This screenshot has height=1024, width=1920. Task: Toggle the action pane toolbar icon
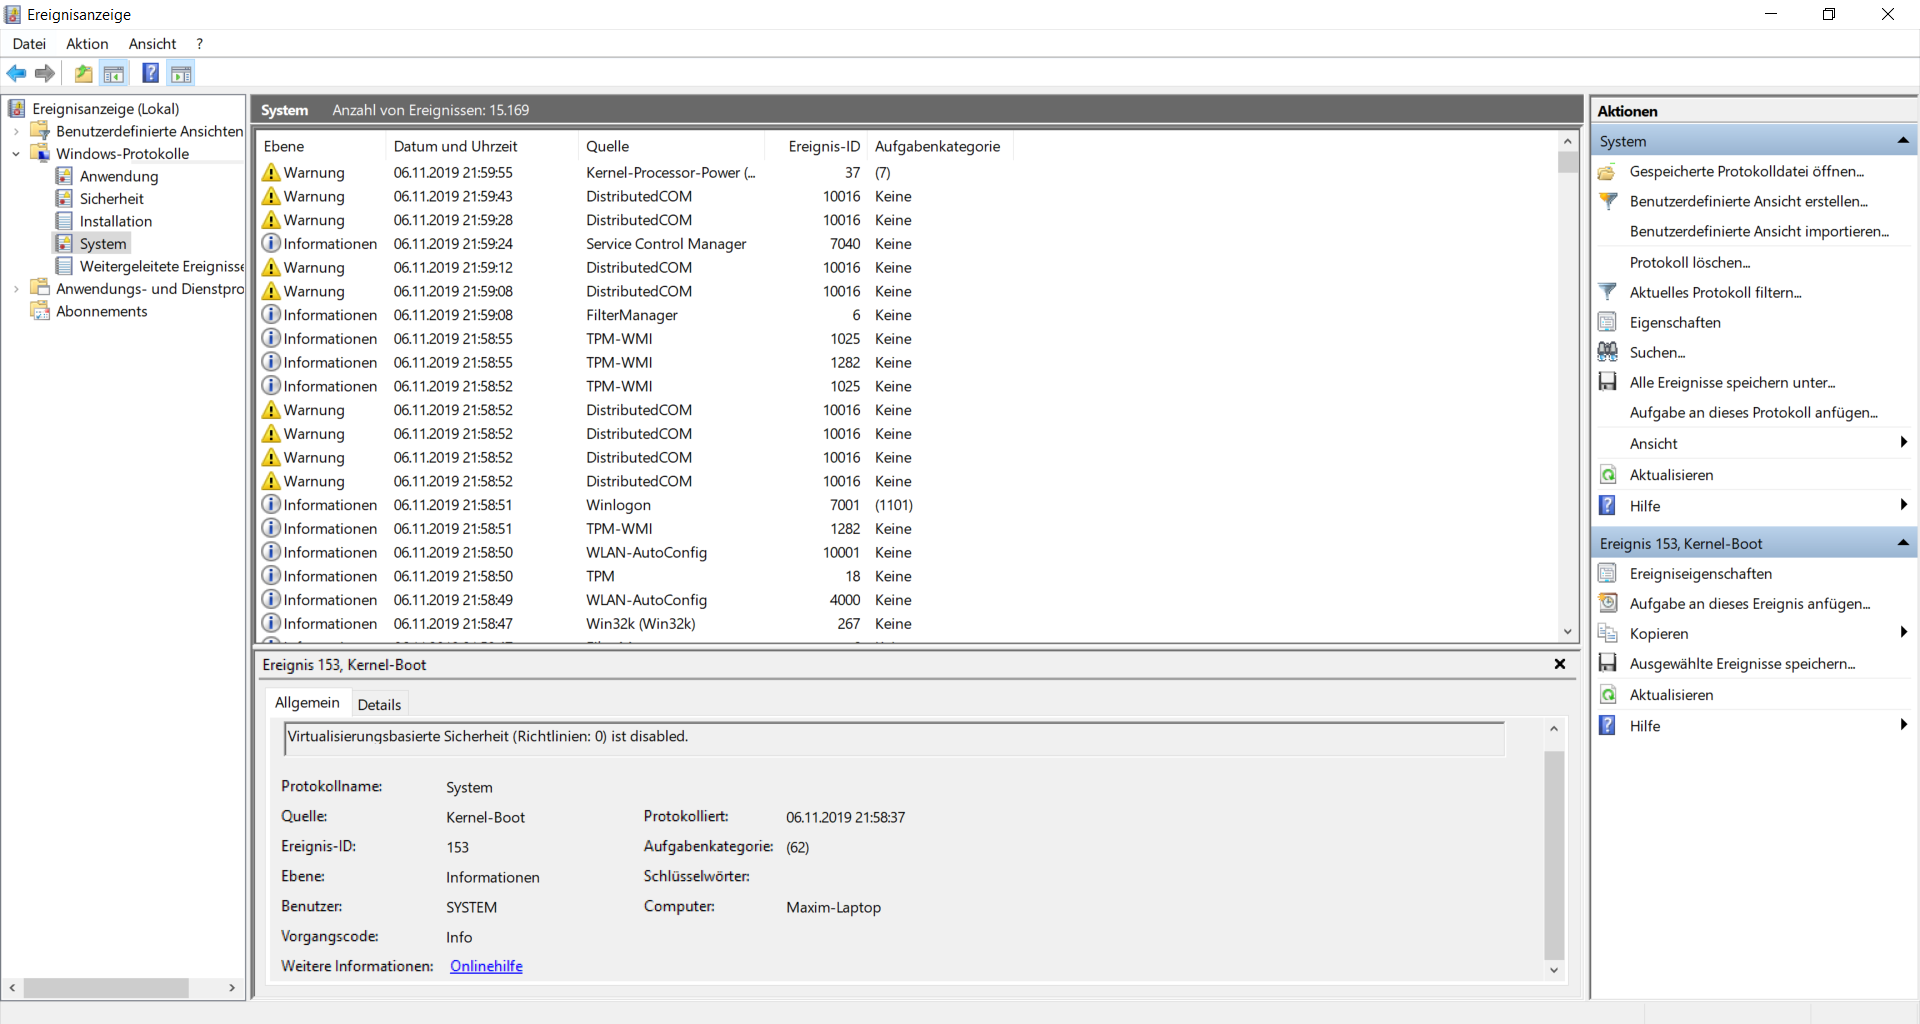(x=181, y=73)
